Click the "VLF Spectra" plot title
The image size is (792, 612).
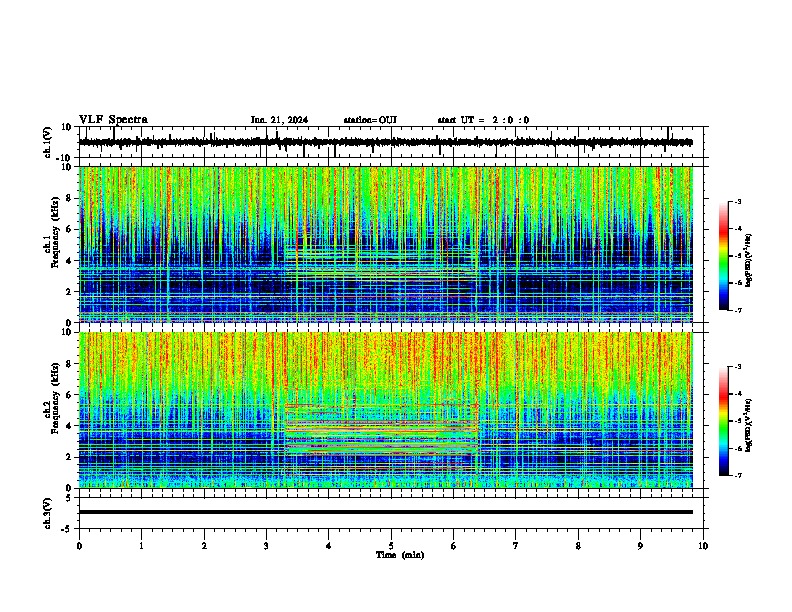[x=114, y=119]
